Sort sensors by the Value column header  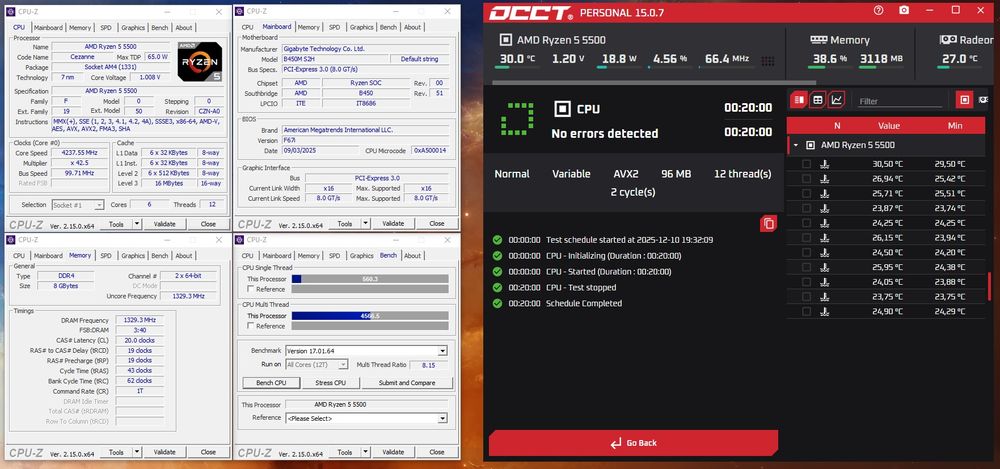tap(889, 126)
